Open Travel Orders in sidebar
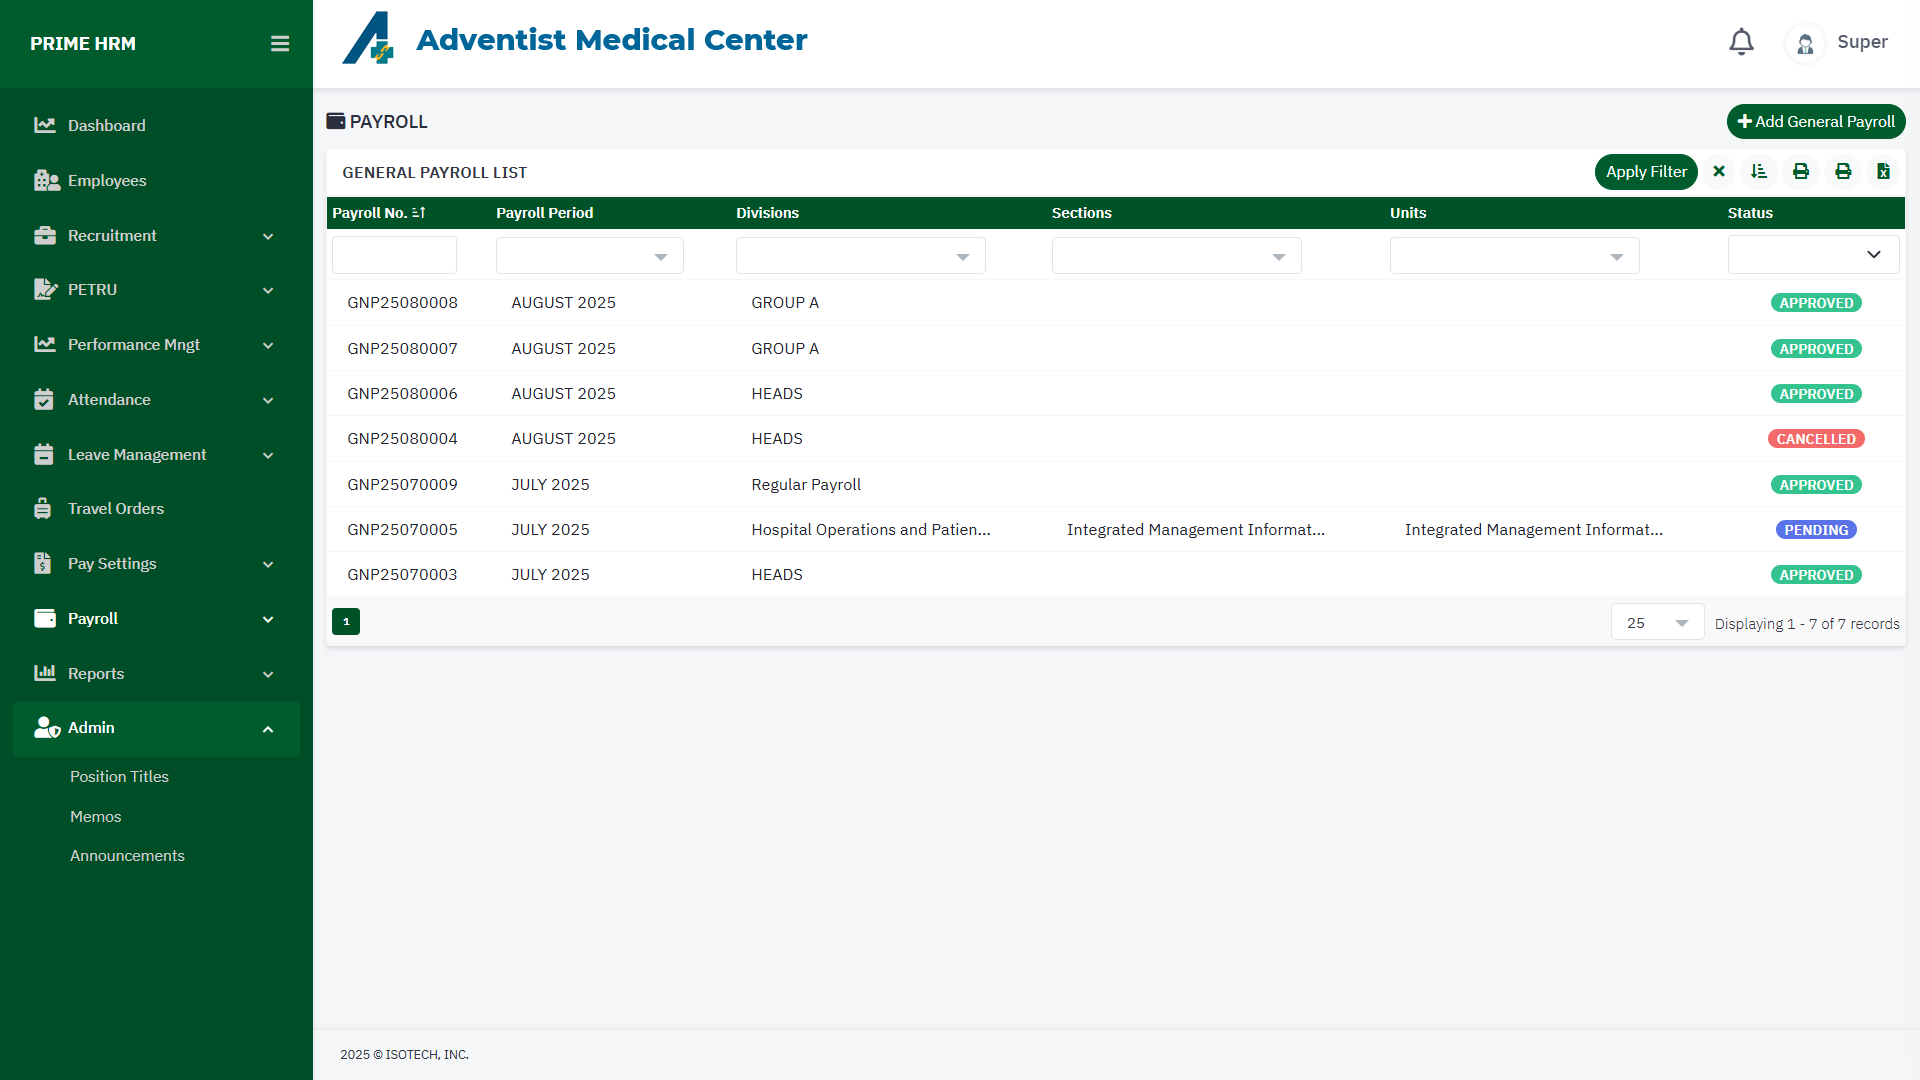Viewport: 1920px width, 1080px height. click(x=116, y=509)
